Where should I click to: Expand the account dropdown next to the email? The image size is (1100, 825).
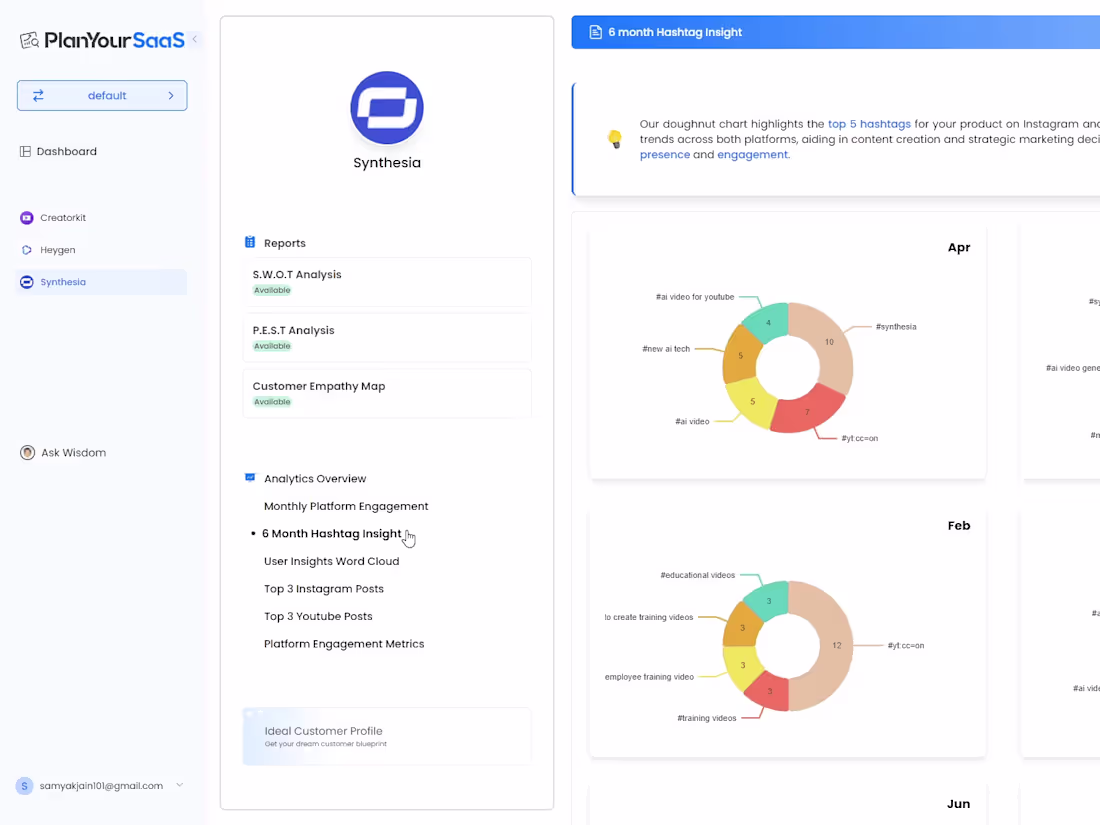pos(178,786)
